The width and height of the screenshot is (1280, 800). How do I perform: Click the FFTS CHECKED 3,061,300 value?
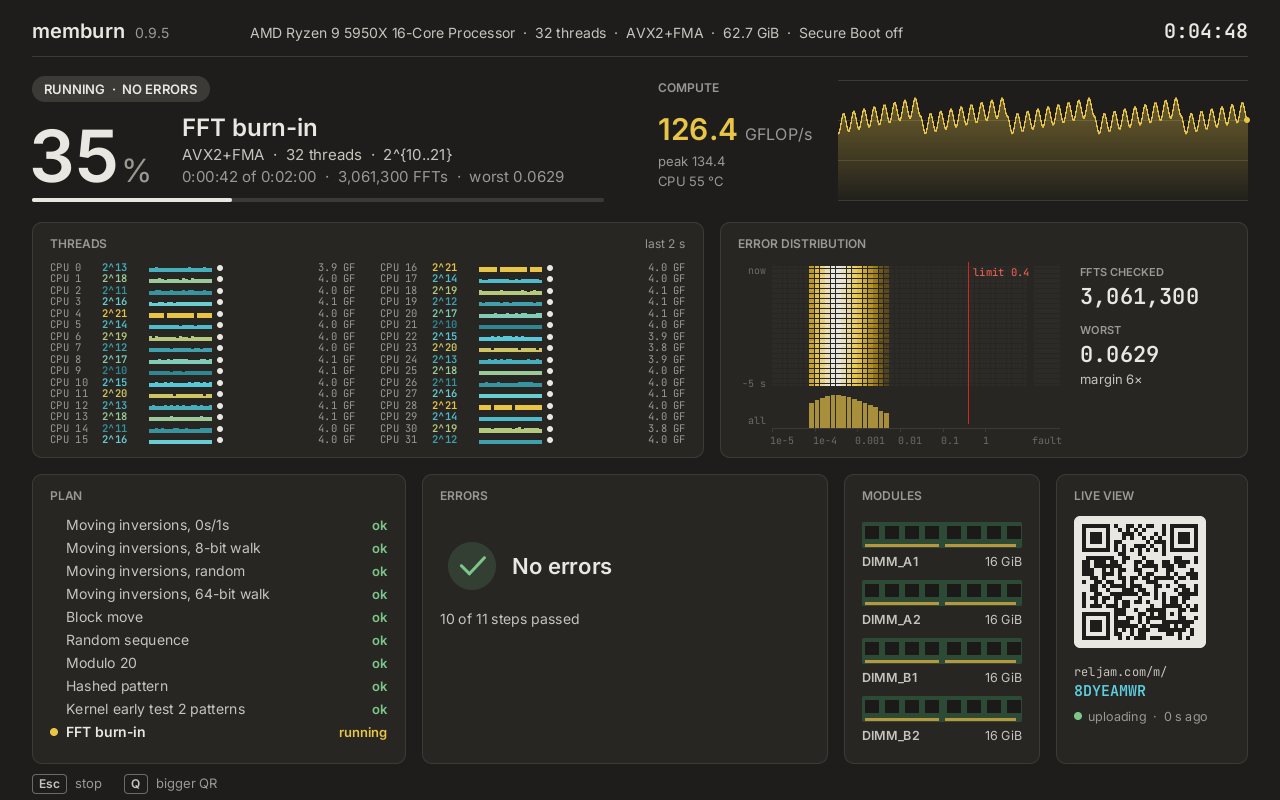[1139, 297]
